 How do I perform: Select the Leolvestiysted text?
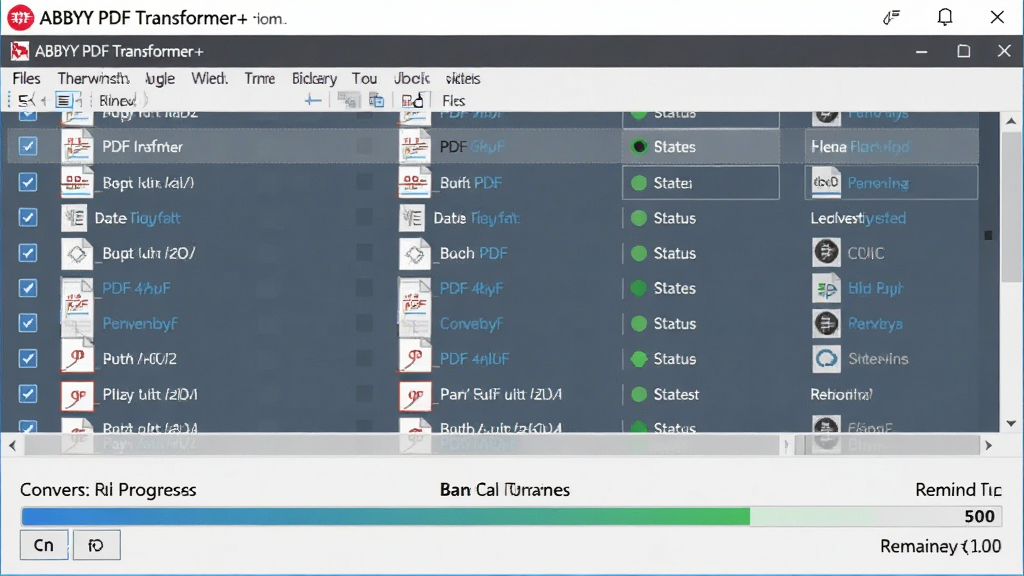pos(858,218)
